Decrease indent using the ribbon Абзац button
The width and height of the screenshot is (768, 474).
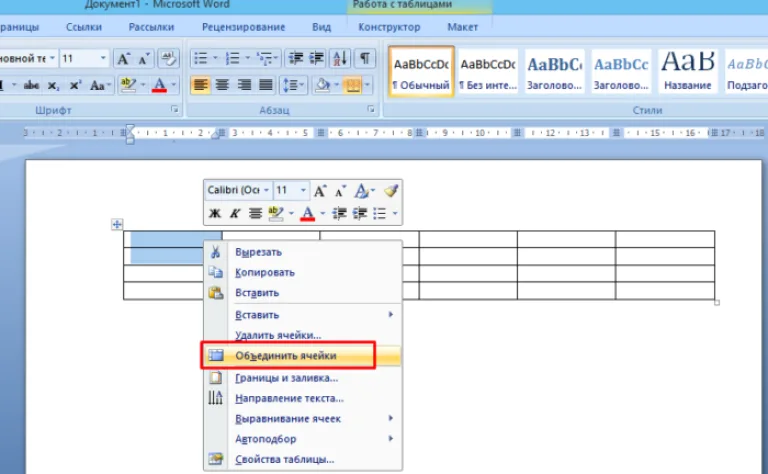click(295, 59)
